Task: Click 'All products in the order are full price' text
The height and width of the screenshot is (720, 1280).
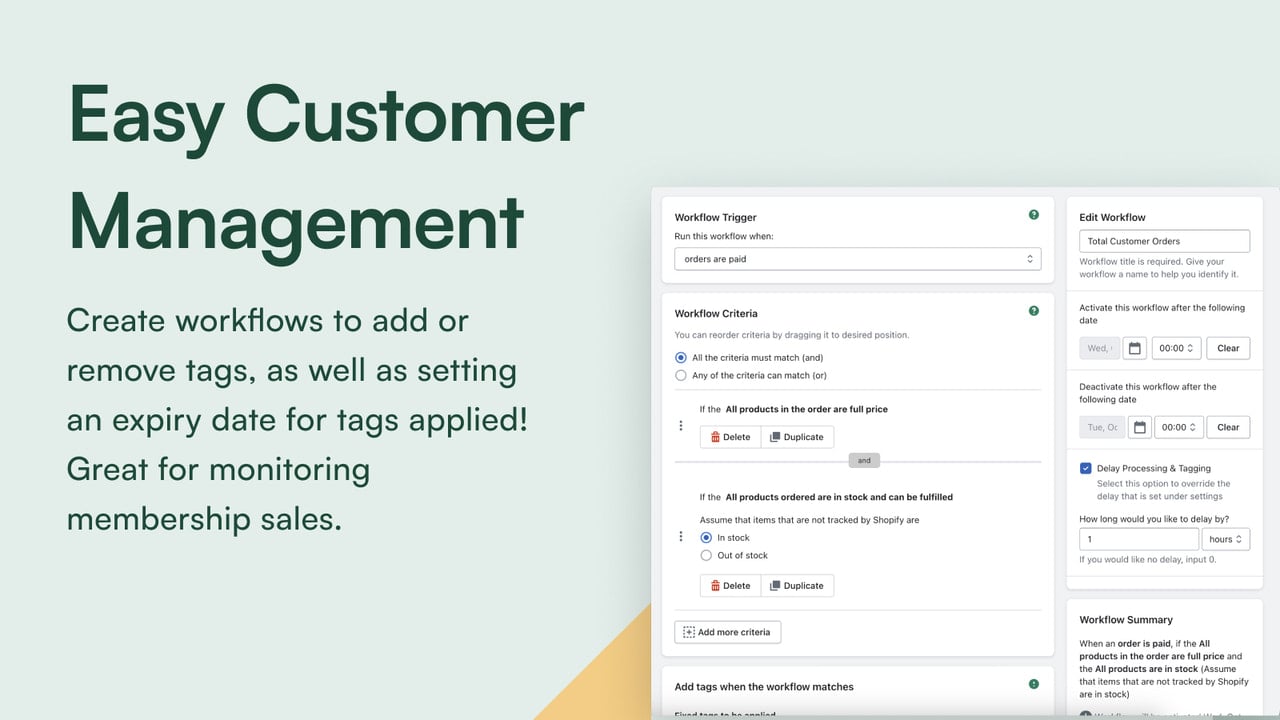Action: click(x=806, y=409)
